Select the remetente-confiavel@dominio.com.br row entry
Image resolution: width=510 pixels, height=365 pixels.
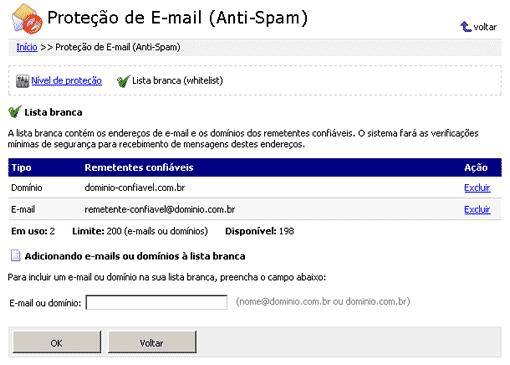(160, 209)
